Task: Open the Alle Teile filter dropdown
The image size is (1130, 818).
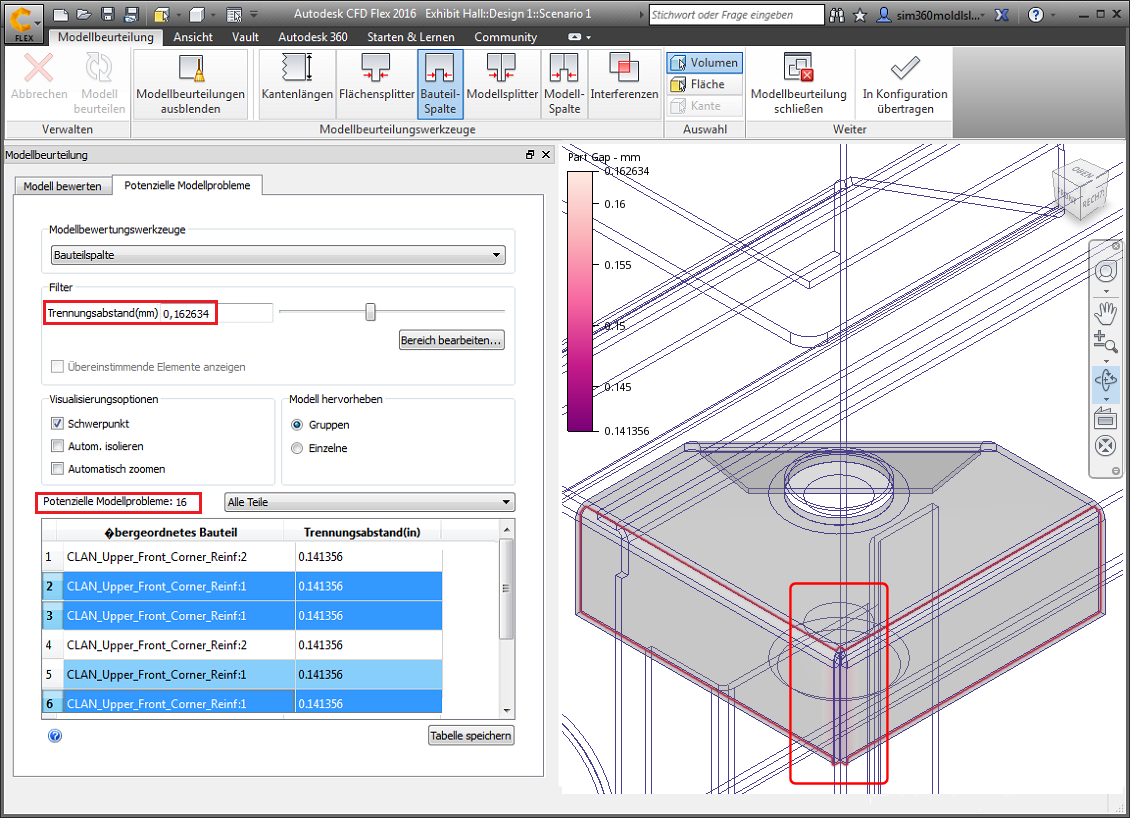Action: coord(370,502)
